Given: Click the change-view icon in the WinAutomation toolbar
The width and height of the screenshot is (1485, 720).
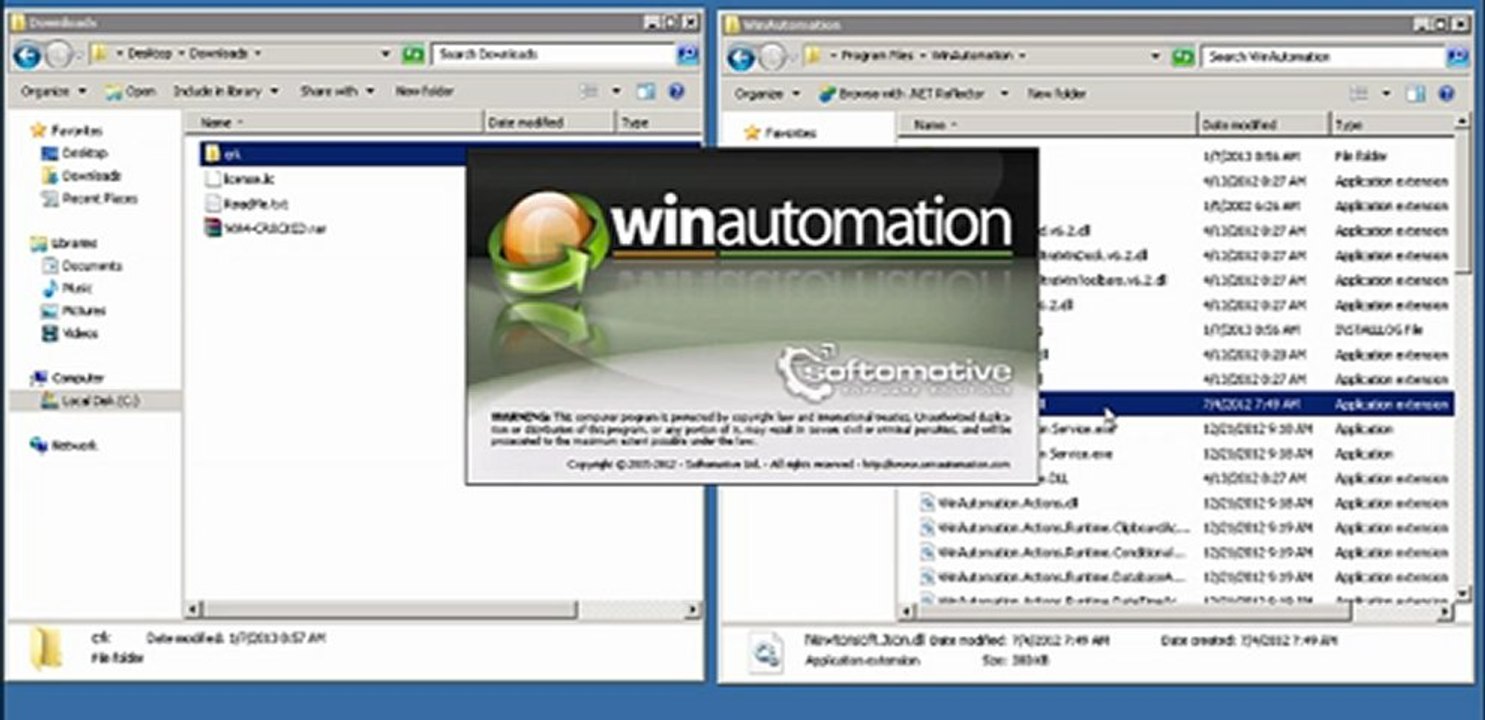Looking at the screenshot, I should [1359, 94].
